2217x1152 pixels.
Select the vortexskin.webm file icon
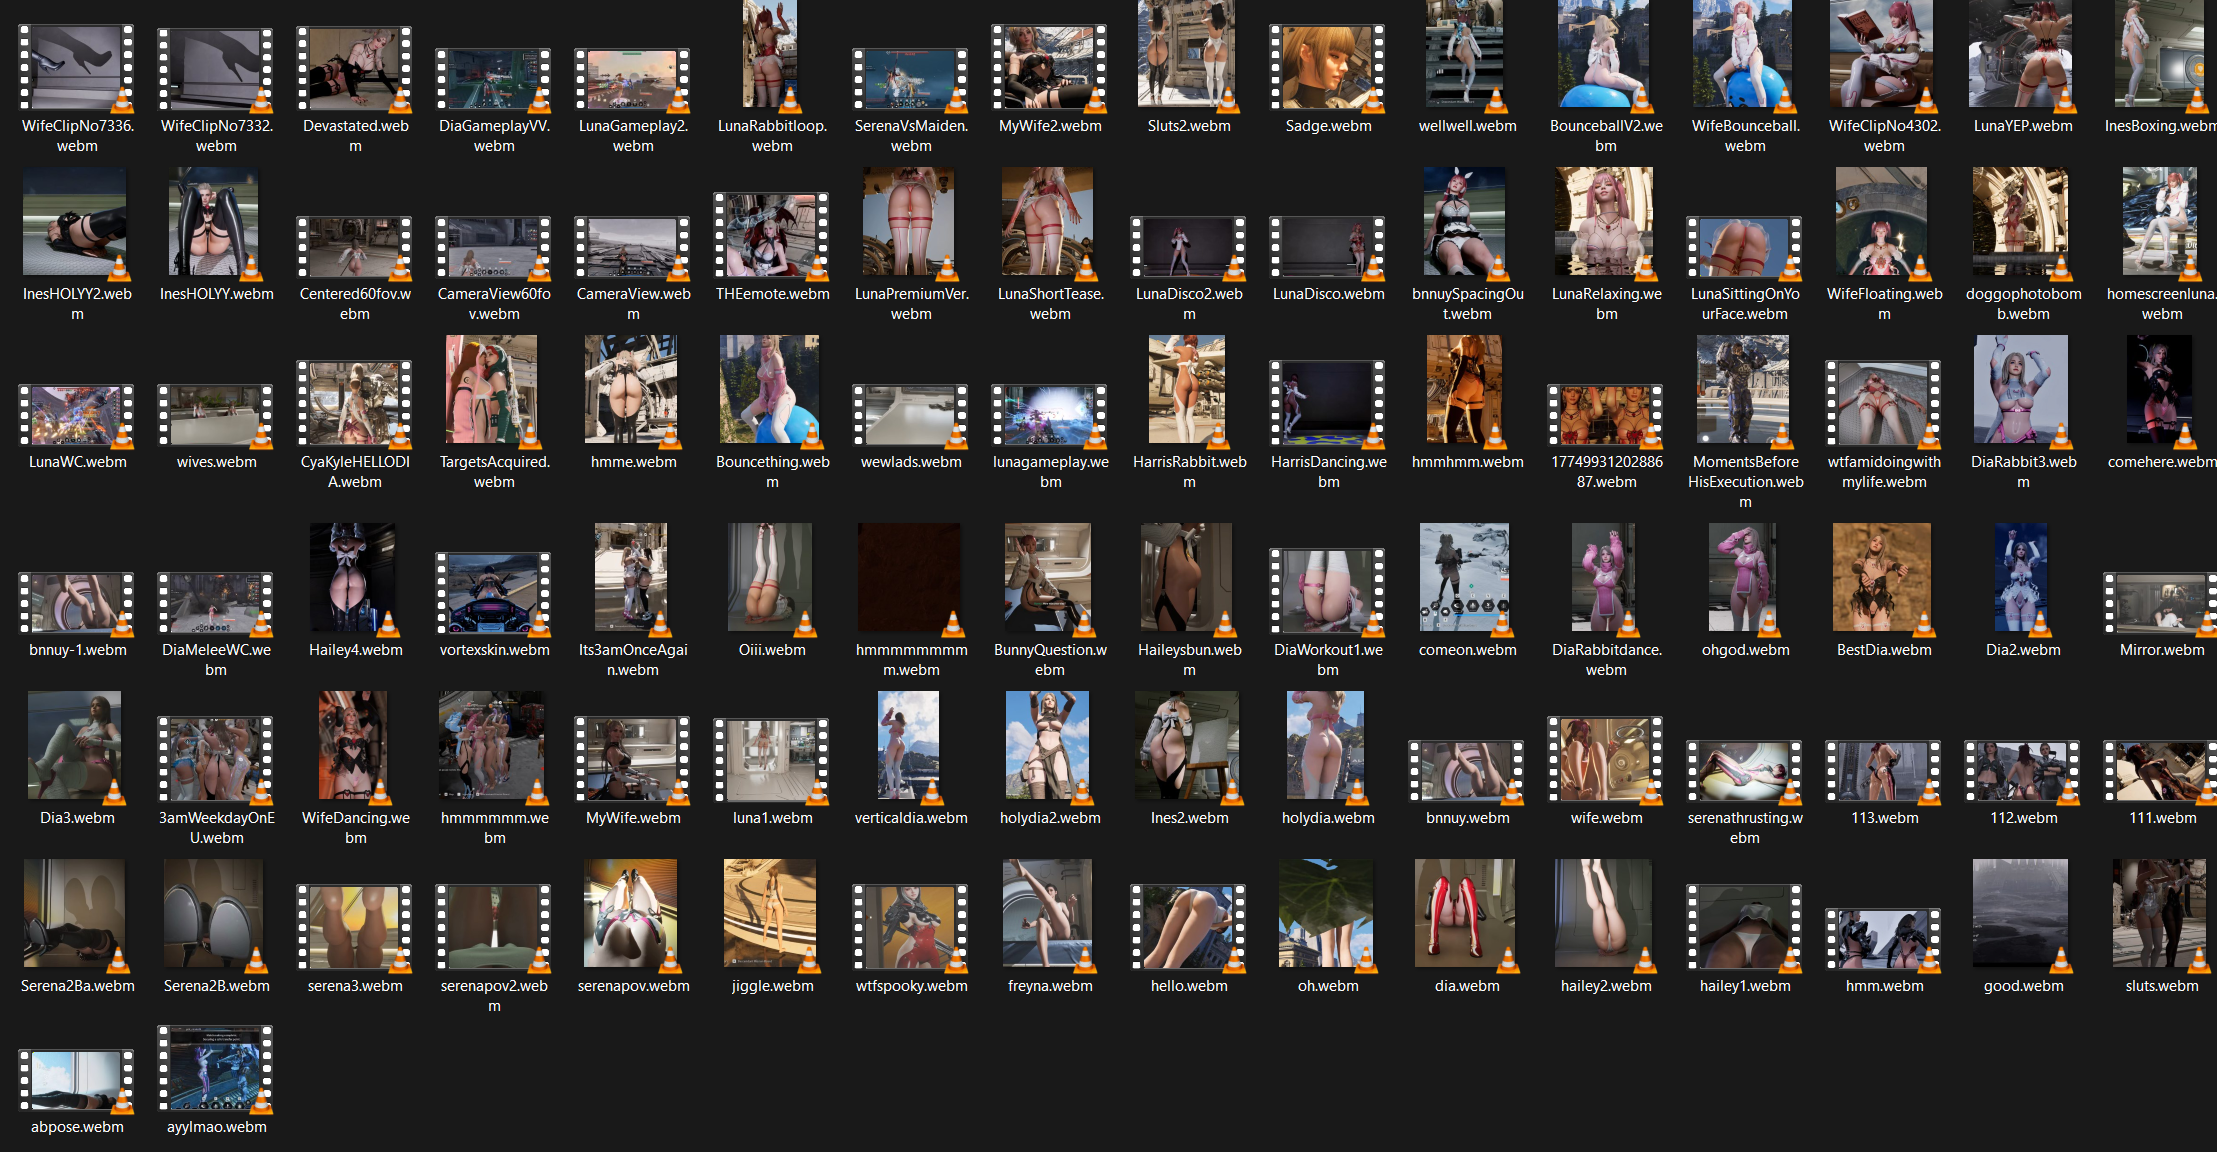(x=494, y=594)
